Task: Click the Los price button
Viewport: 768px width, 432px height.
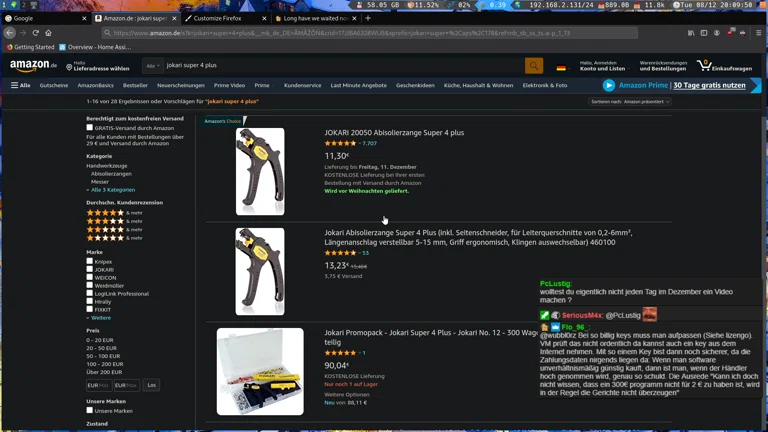Action: tap(151, 385)
